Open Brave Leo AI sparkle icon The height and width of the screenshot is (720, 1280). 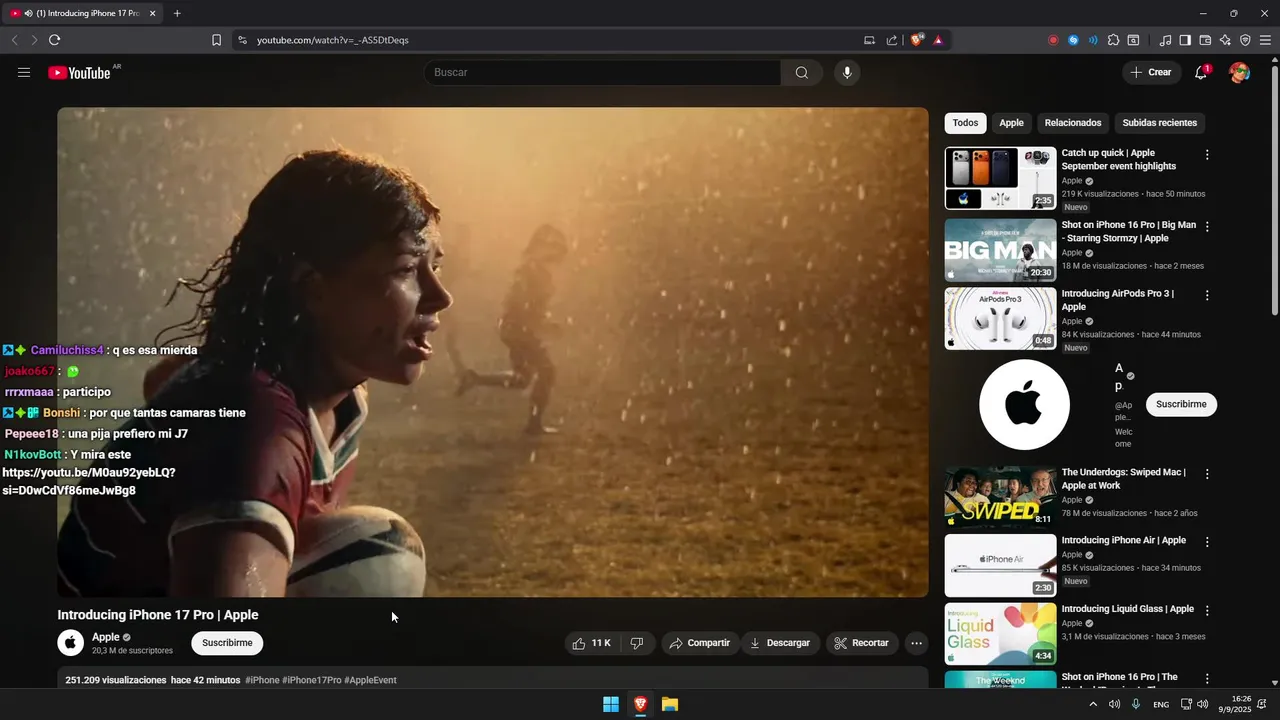pos(1225,40)
